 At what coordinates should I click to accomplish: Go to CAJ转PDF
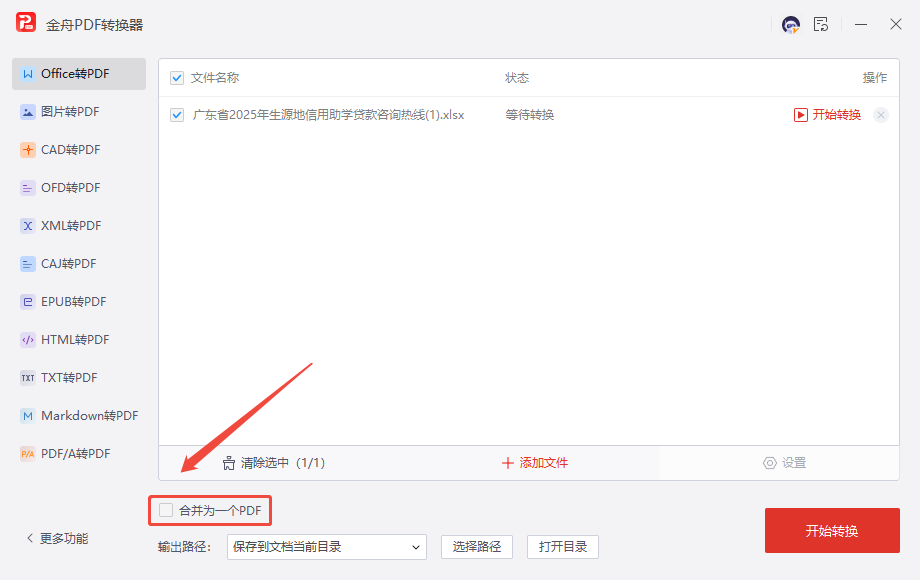pos(79,264)
